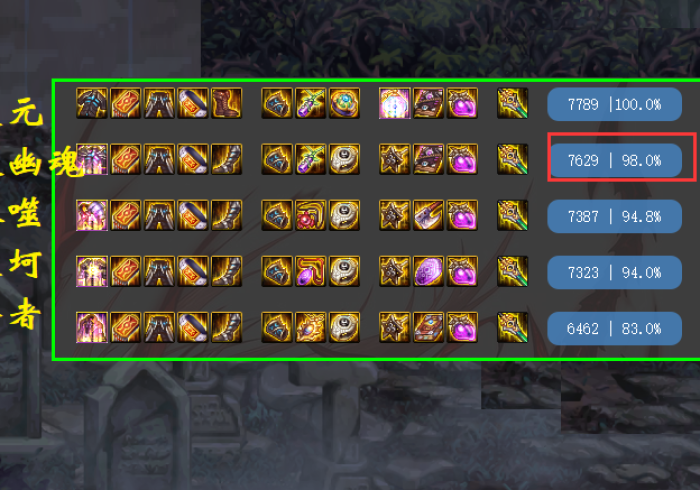Pick the glowing white lantern icon in top row
This screenshot has height=490, width=700.
click(394, 103)
